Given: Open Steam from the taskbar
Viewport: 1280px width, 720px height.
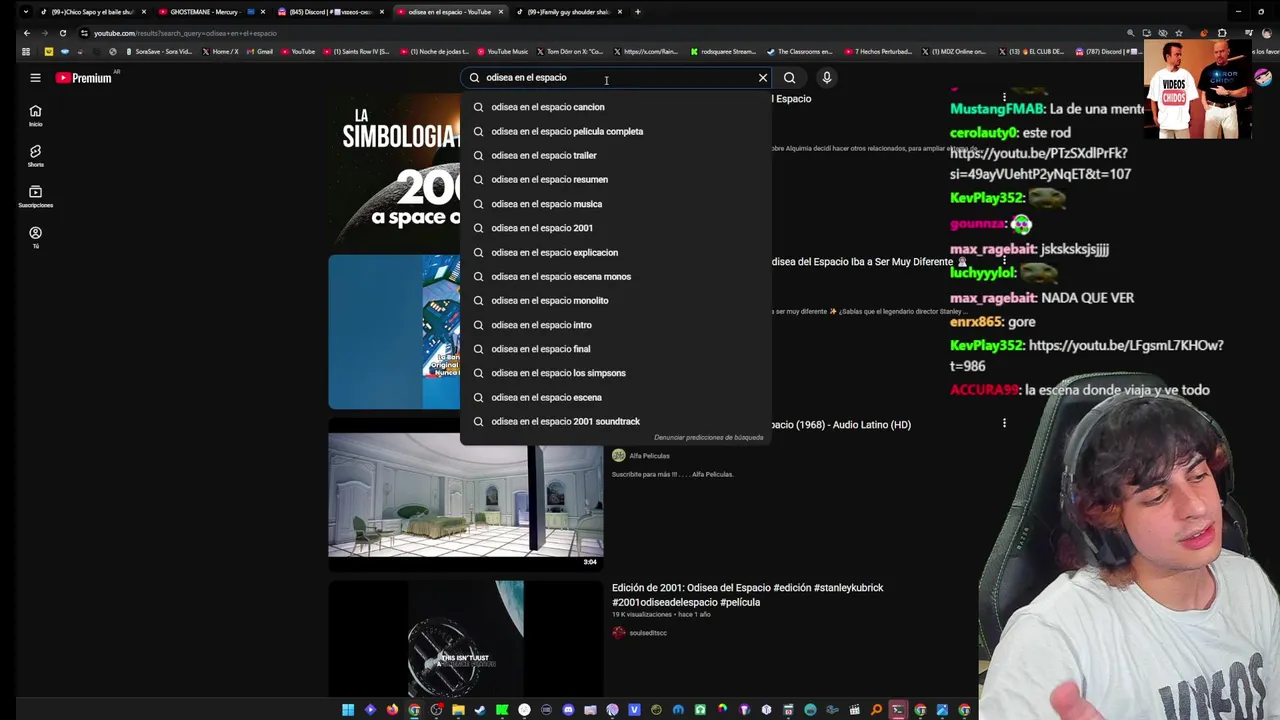Looking at the screenshot, I should (x=480, y=710).
